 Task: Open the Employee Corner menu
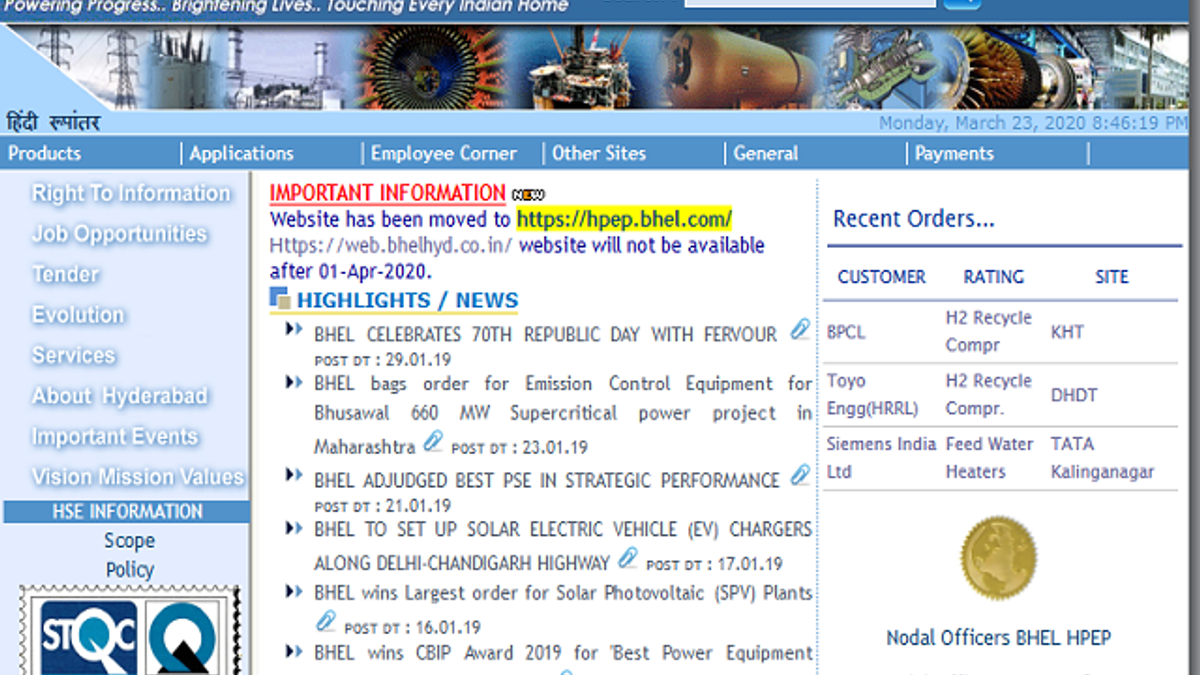point(444,153)
